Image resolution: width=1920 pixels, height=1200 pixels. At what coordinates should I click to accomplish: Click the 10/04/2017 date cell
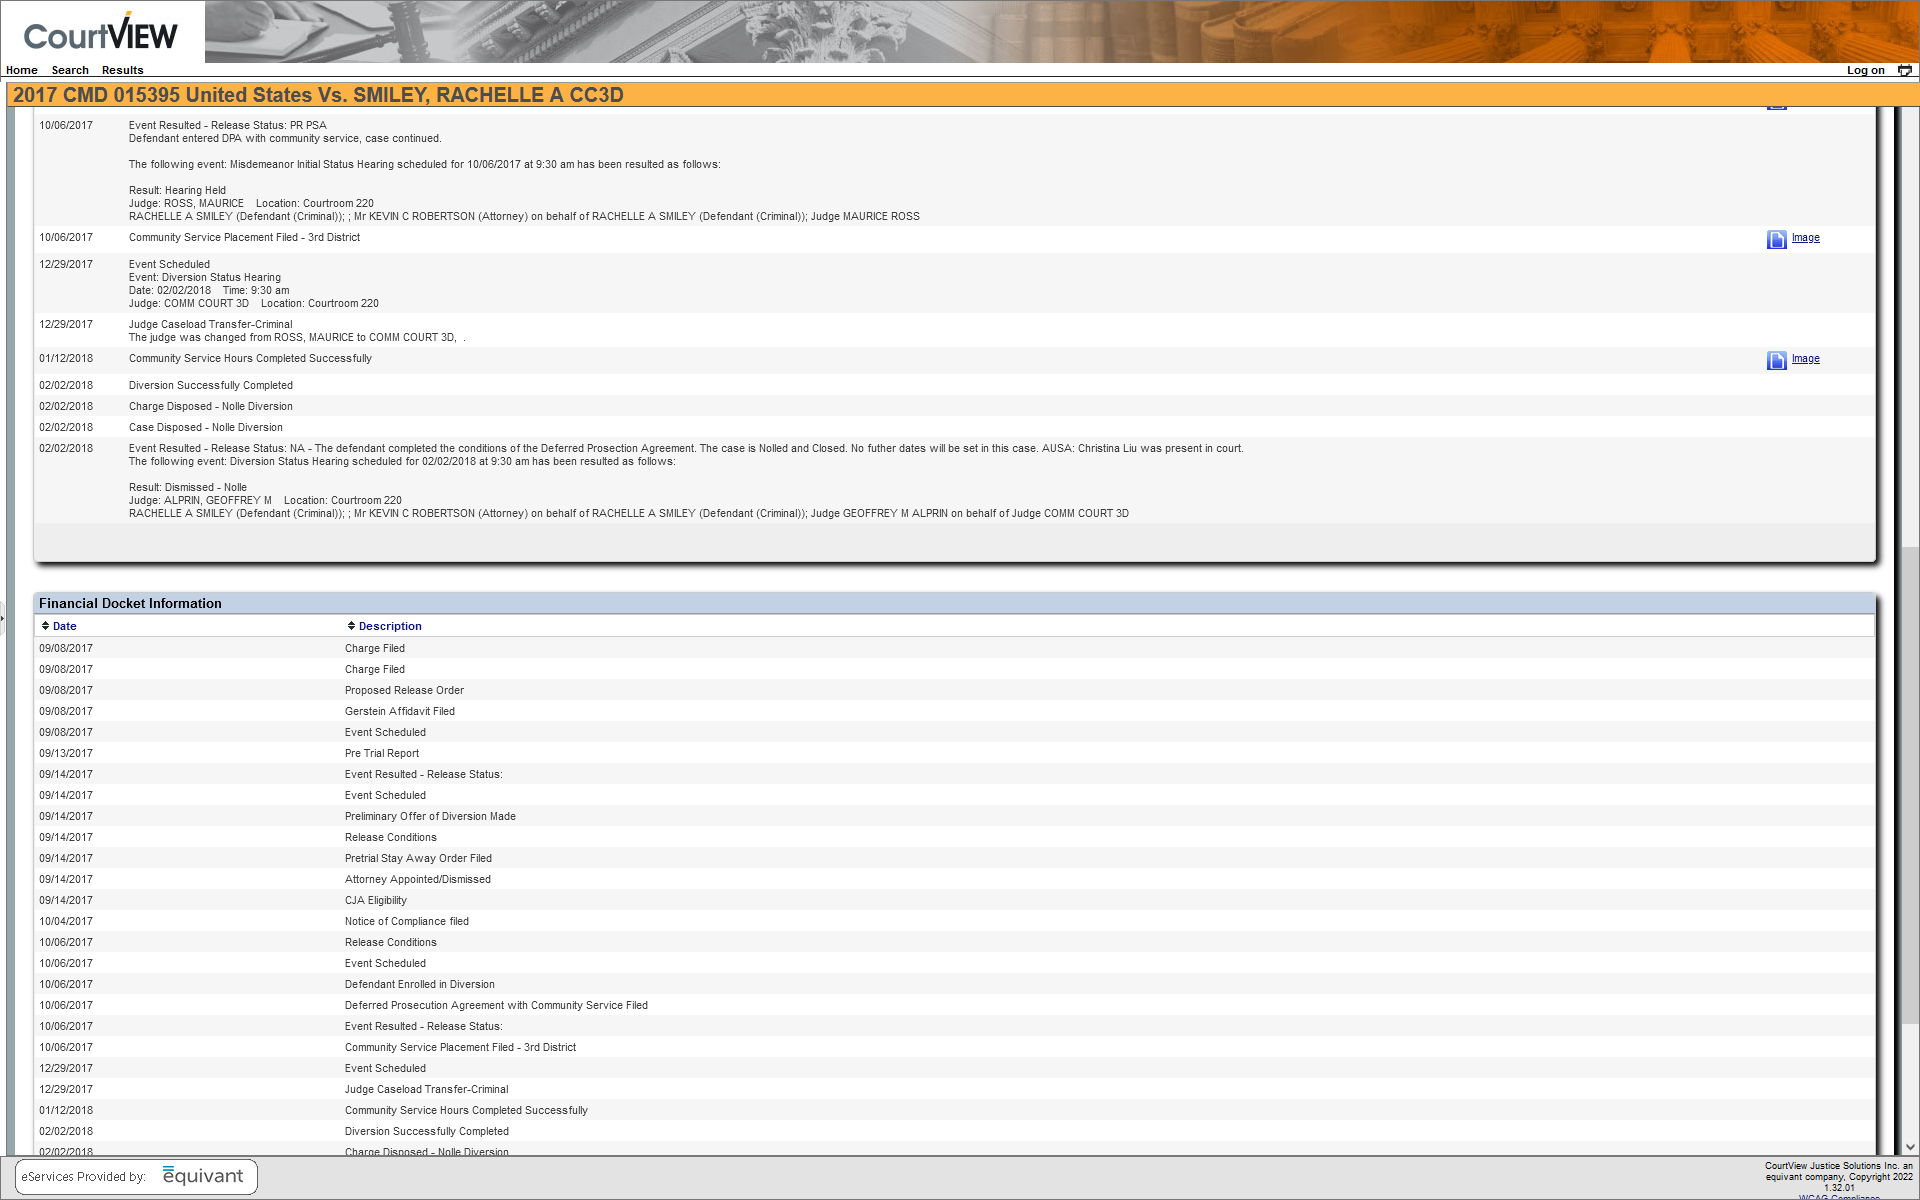66,921
